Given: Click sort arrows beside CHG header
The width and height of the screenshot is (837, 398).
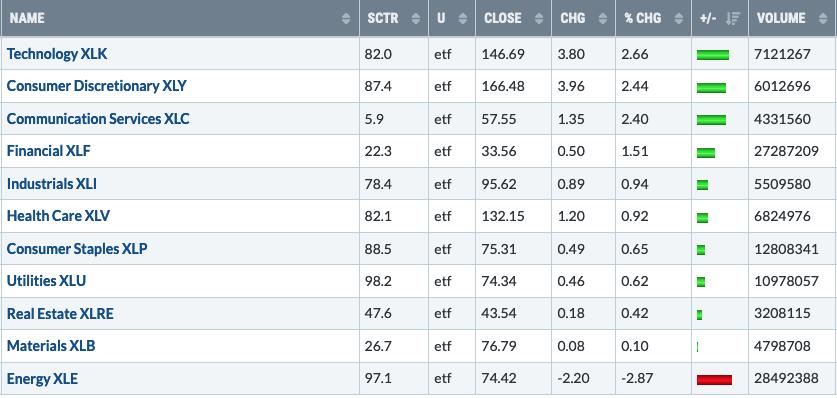Looking at the screenshot, I should tap(603, 19).
